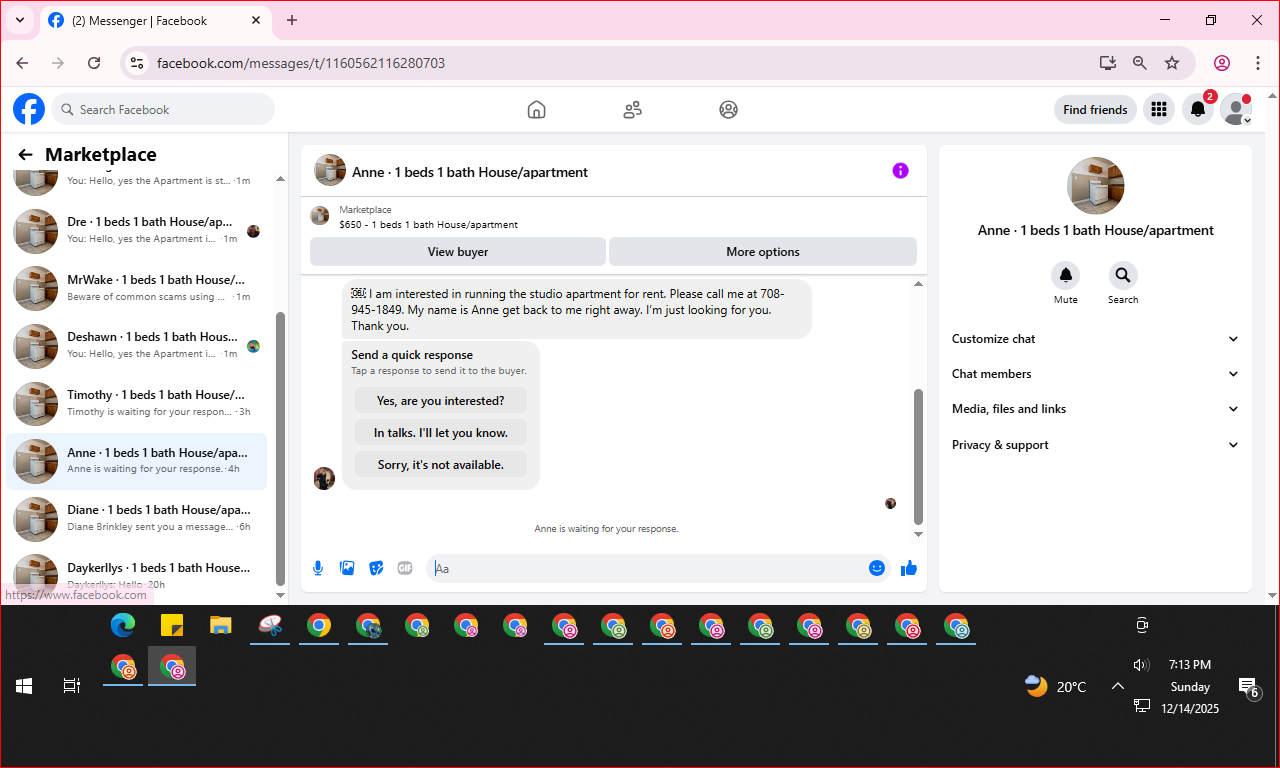
Task: Open the Chrome zoom magnifier icon
Action: (x=1140, y=63)
